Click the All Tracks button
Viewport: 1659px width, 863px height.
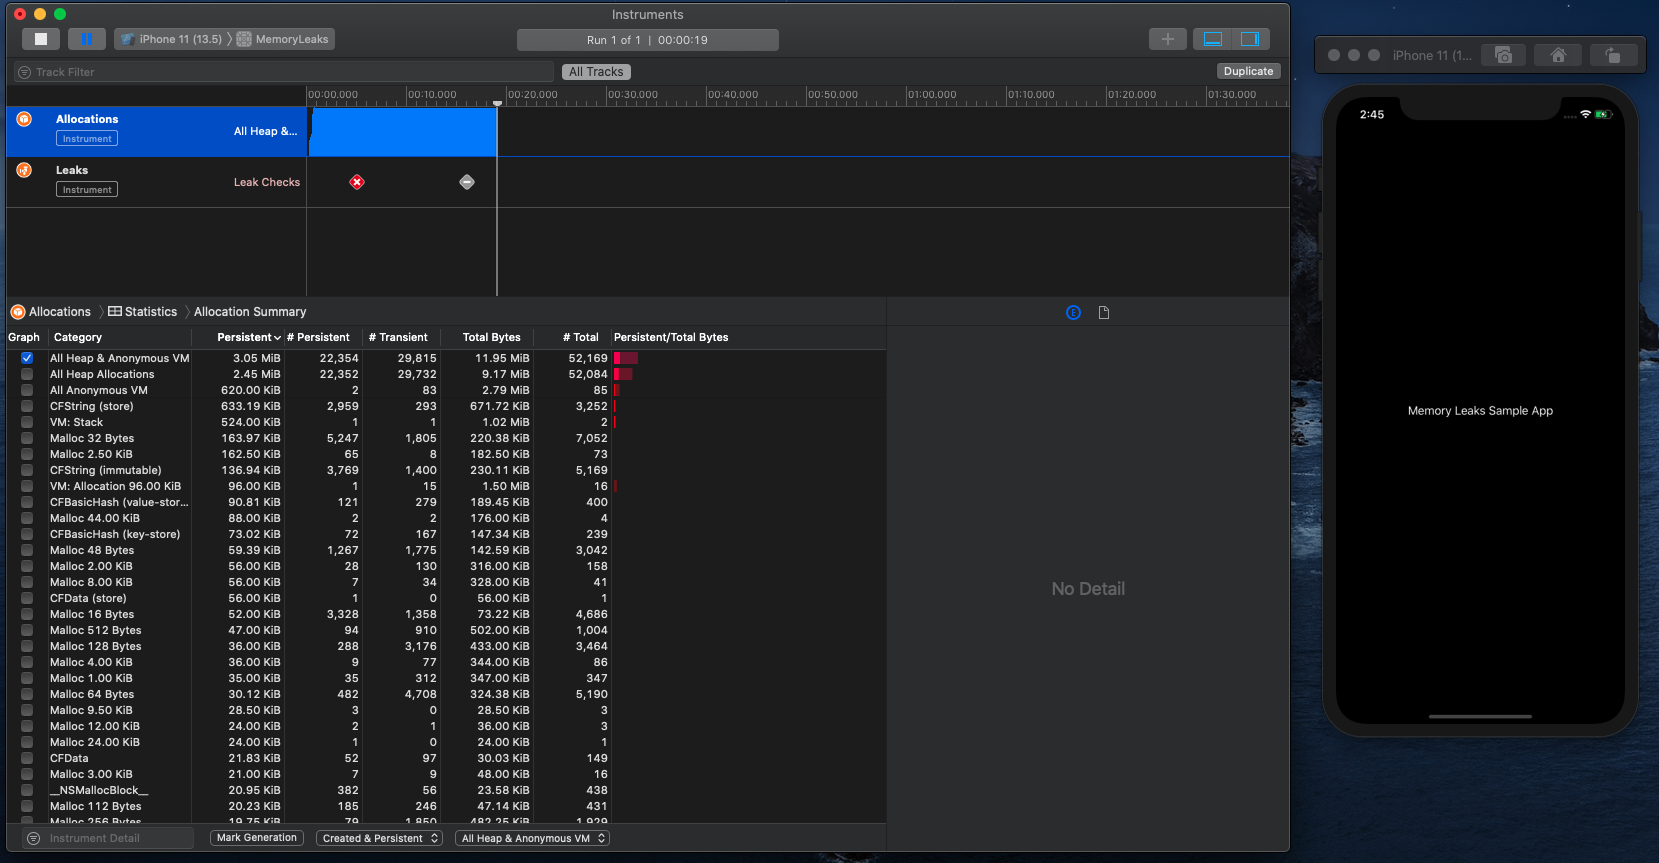pos(596,72)
